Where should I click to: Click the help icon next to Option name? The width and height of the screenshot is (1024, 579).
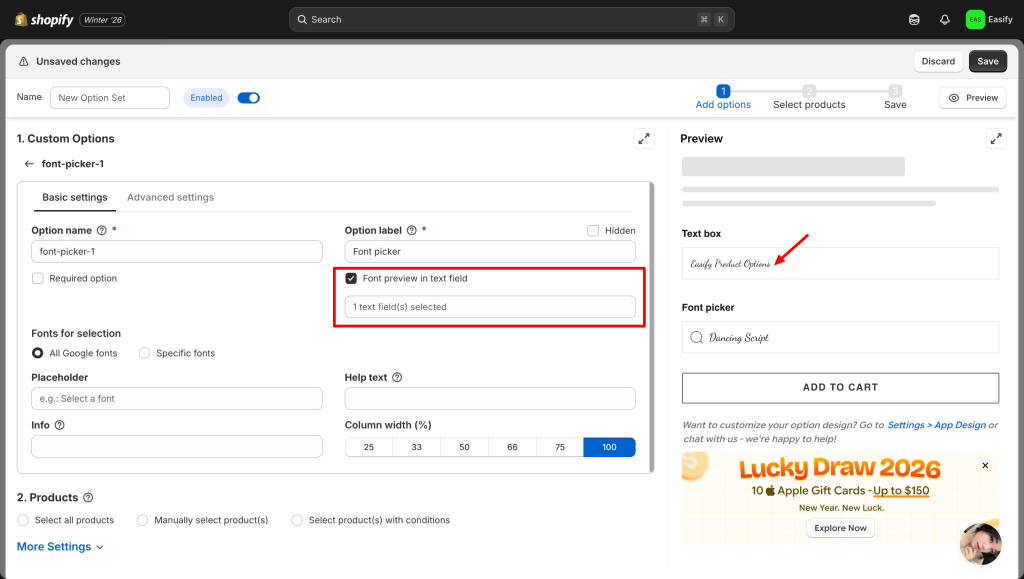pyautogui.click(x=102, y=230)
